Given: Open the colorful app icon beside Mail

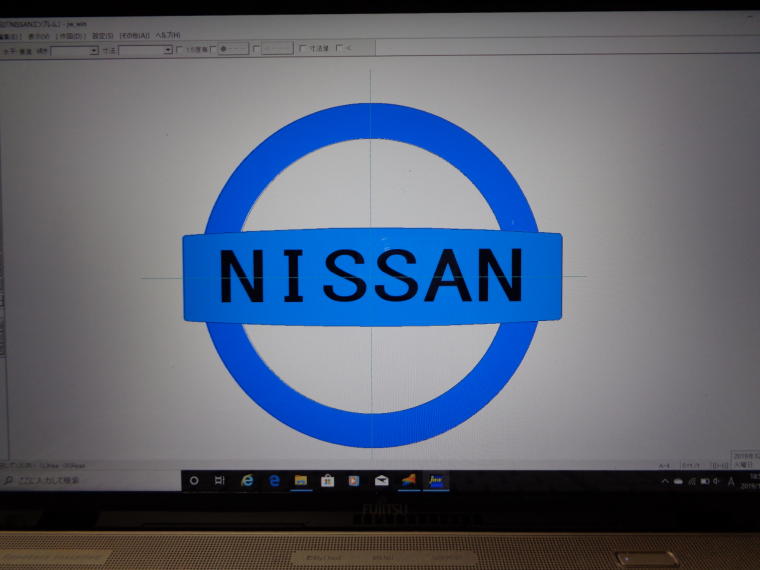Looking at the screenshot, I should click(409, 480).
